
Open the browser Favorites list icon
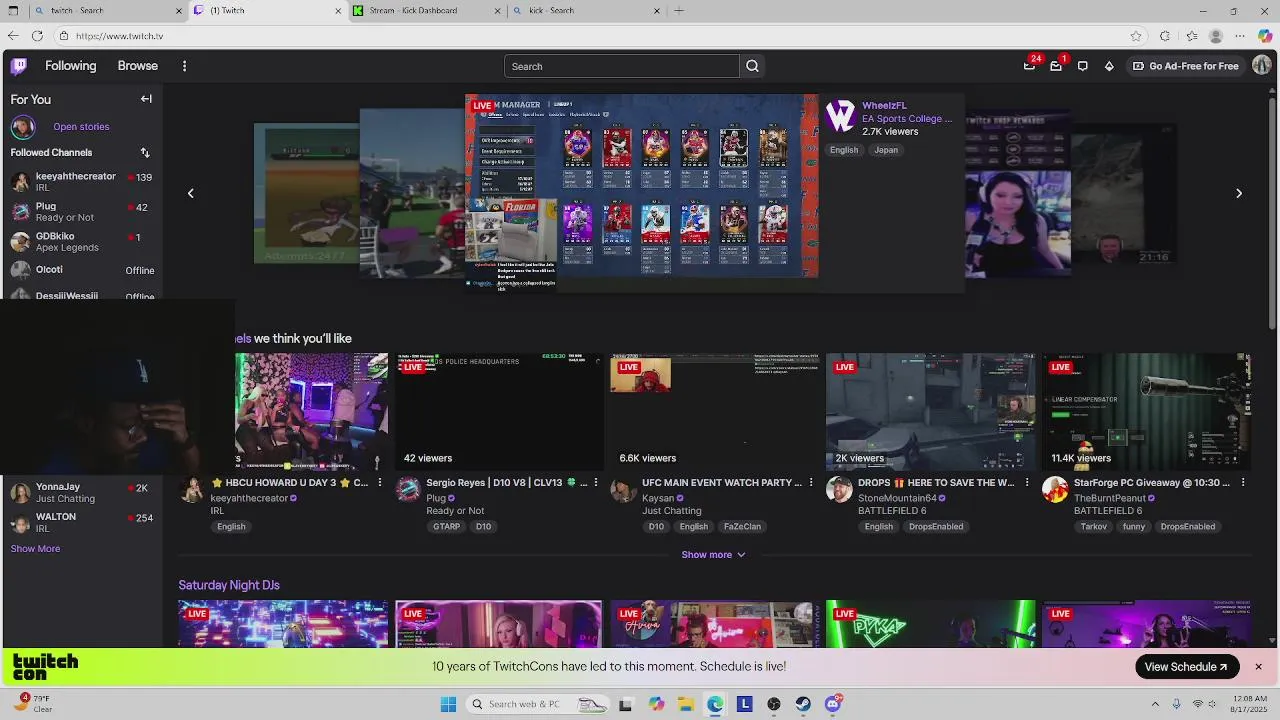(1192, 36)
